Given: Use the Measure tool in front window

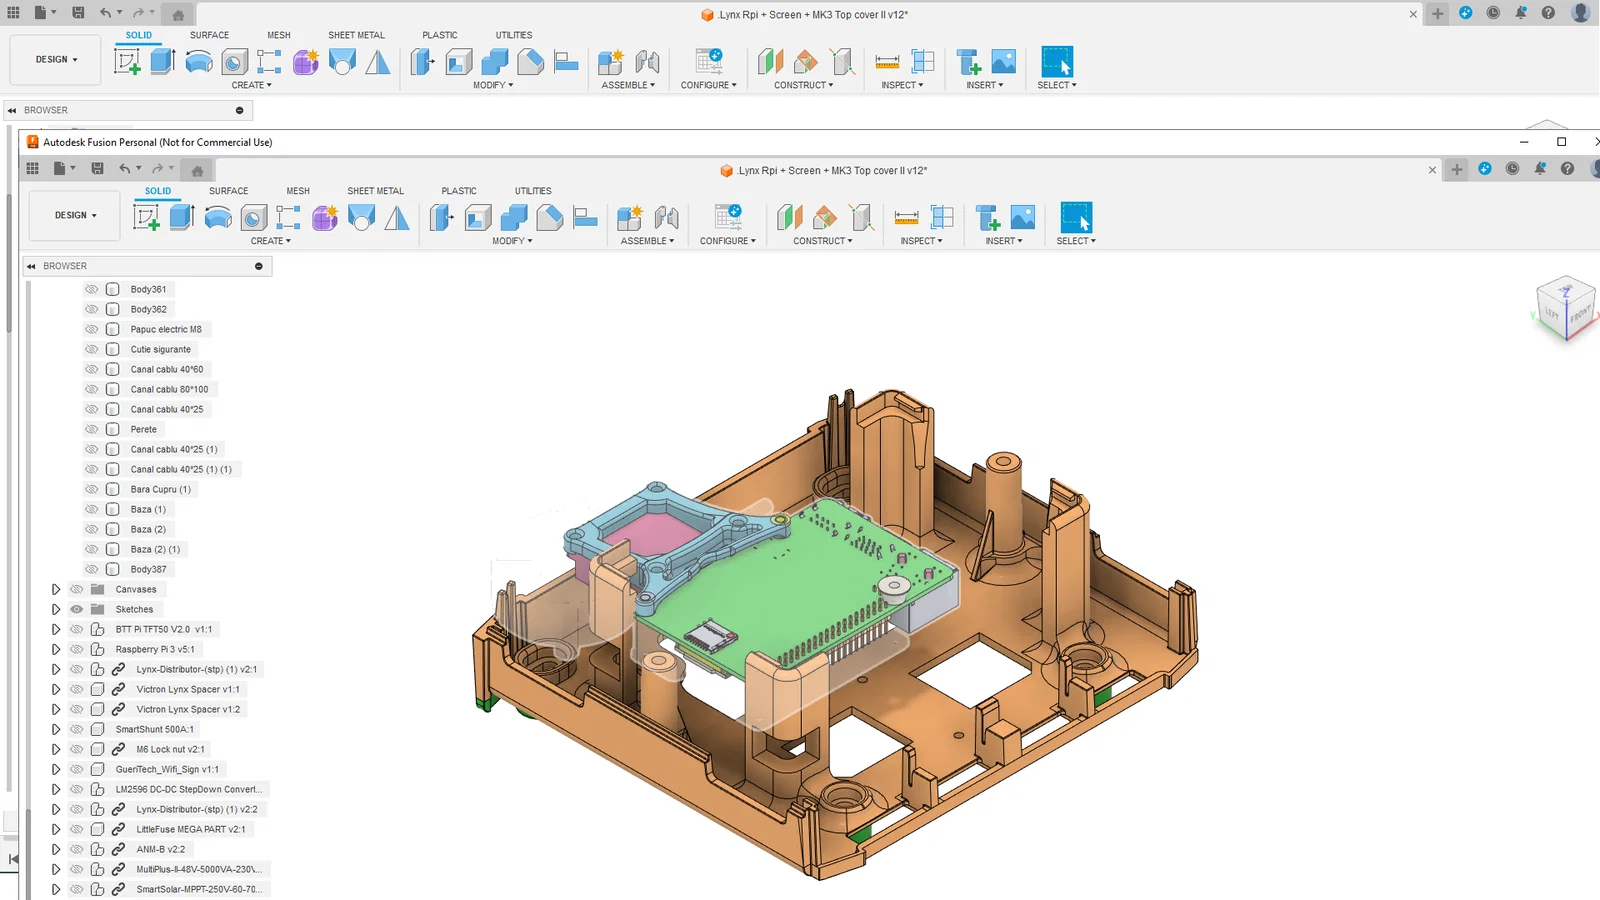Looking at the screenshot, I should point(906,217).
